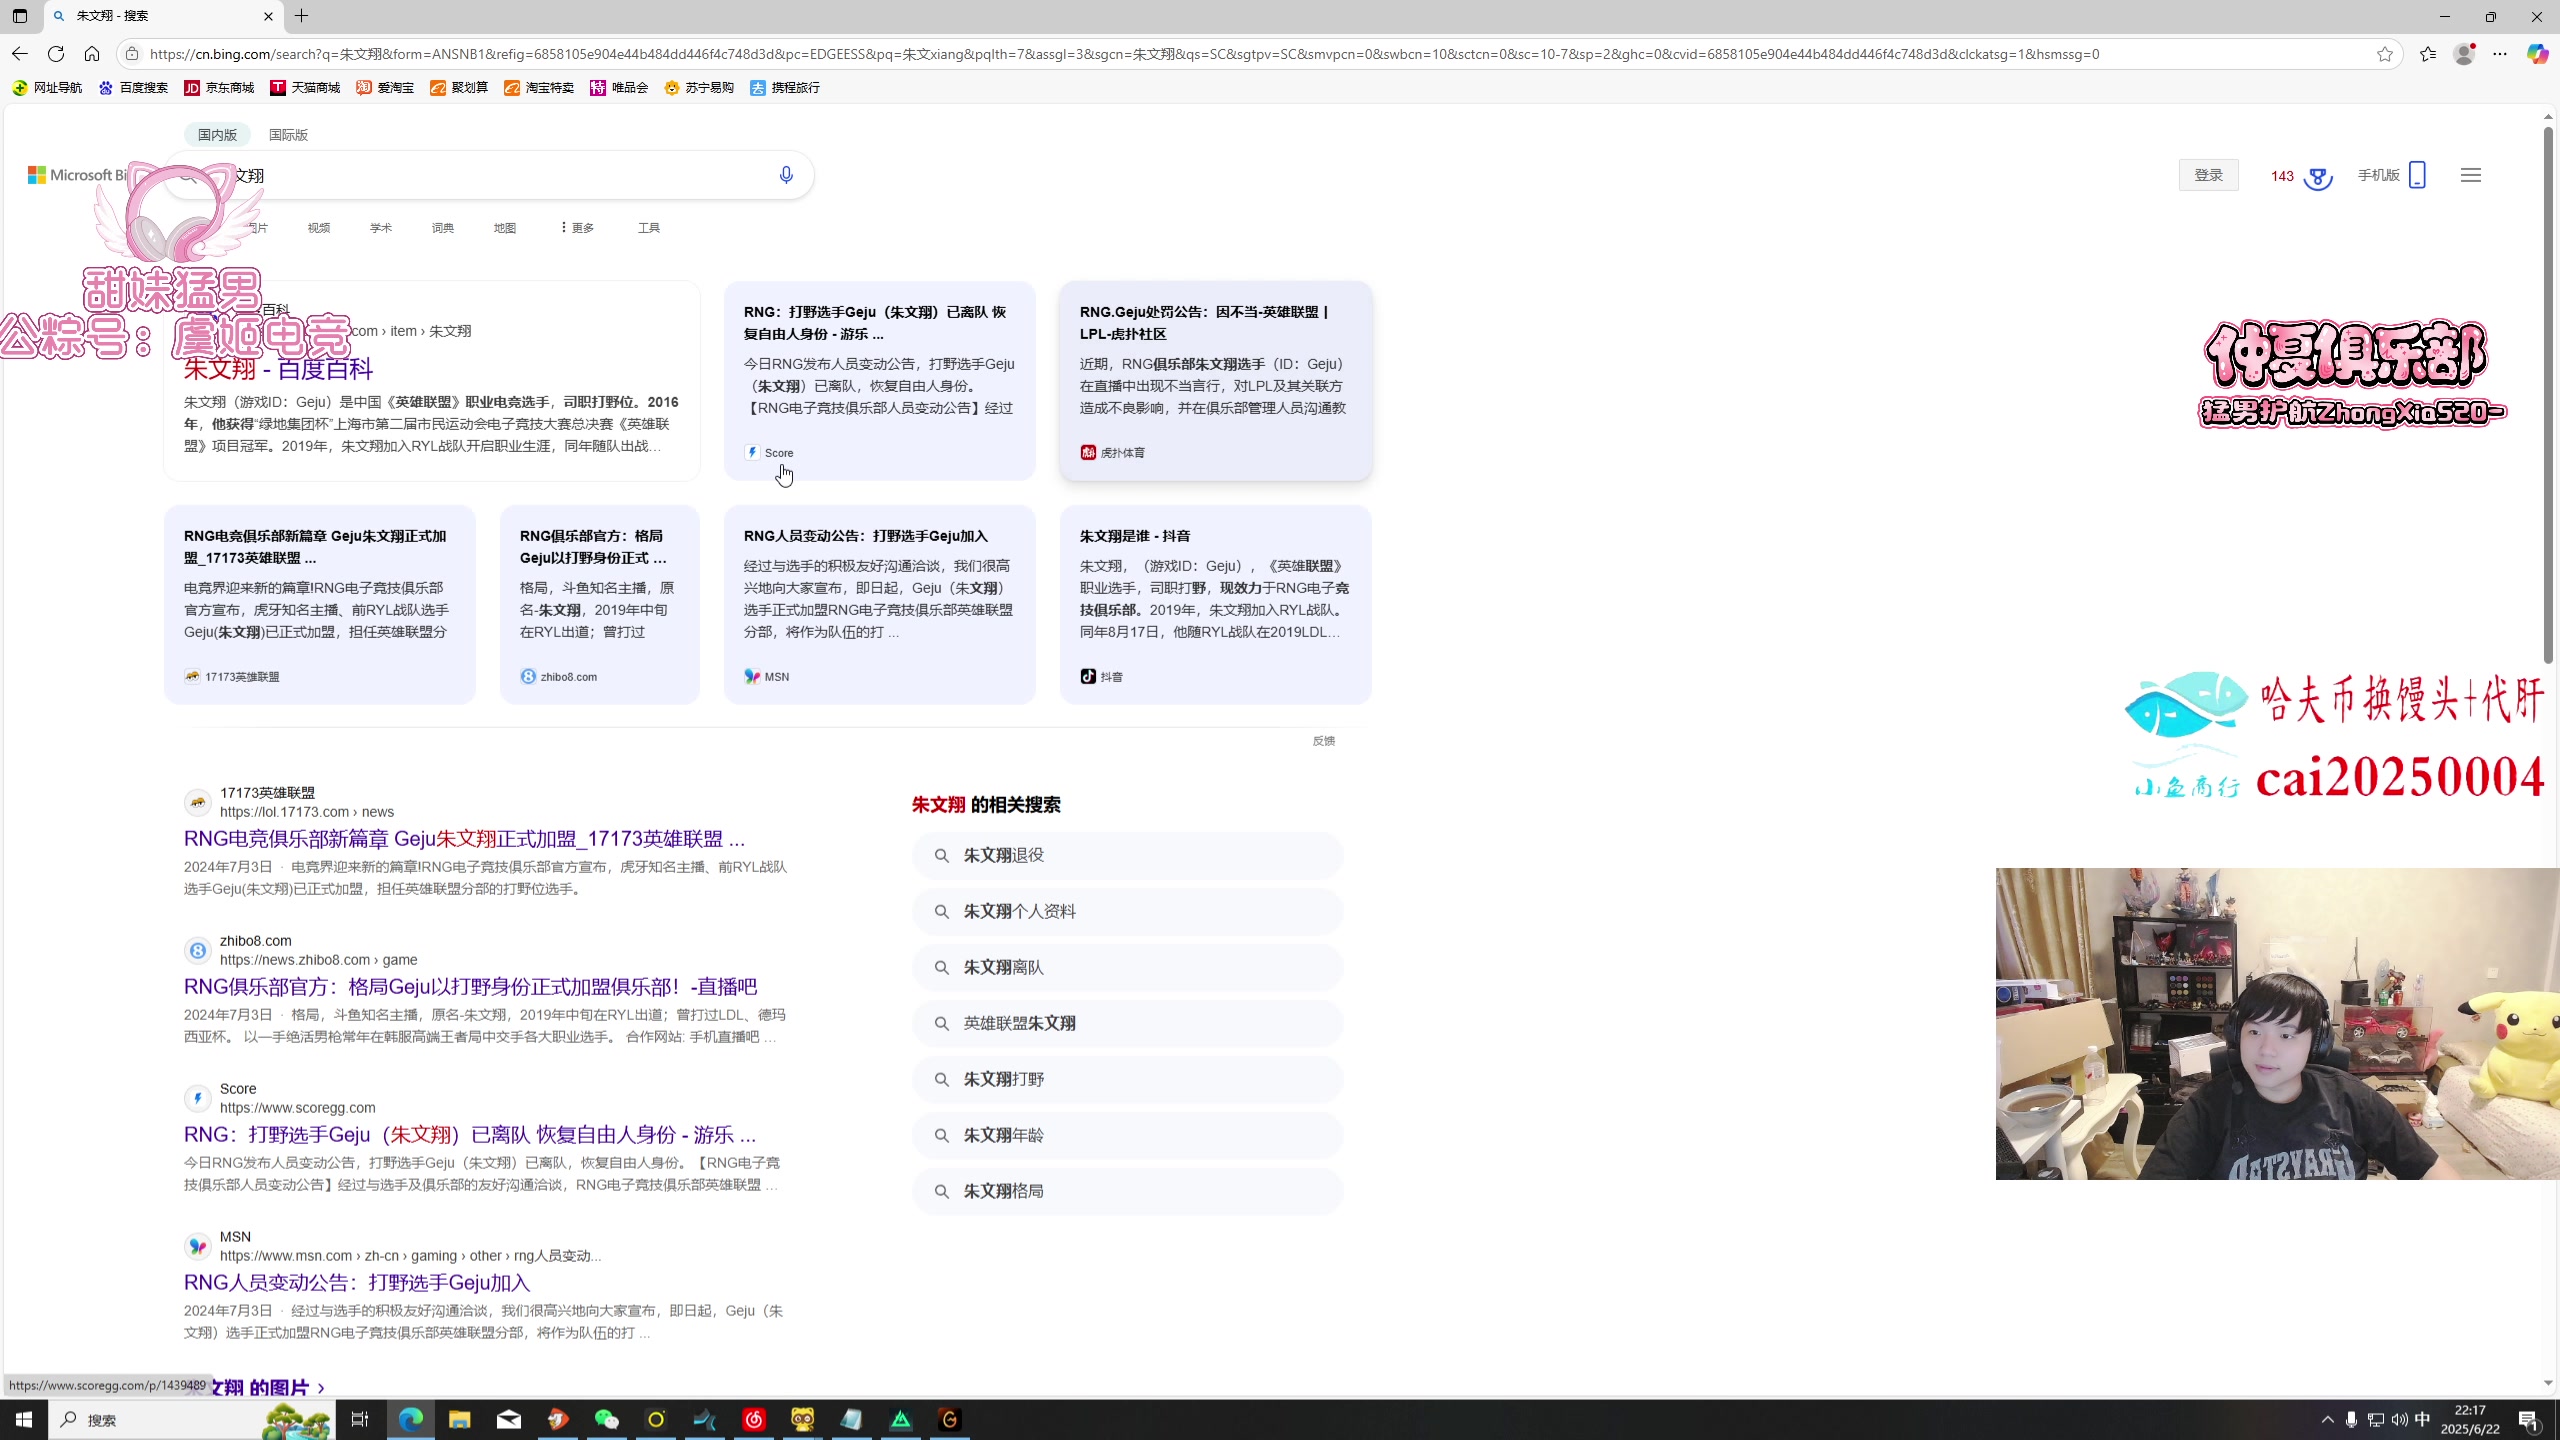Open Bing rewards medal icon

point(2317,176)
